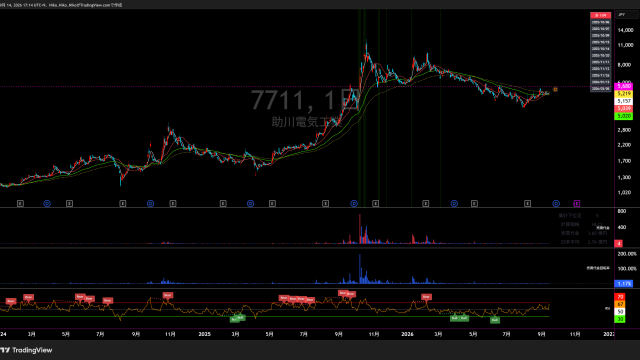Open the JPY currency selector
Screen dimensions: 640x360
627,15
